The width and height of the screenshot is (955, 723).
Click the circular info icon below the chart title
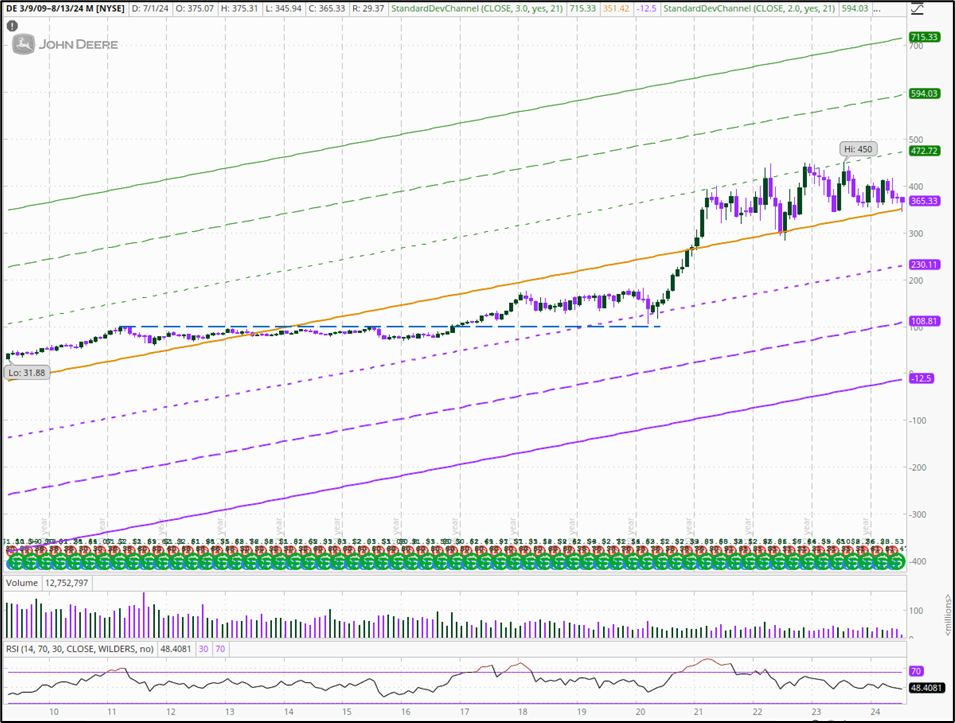(13, 27)
